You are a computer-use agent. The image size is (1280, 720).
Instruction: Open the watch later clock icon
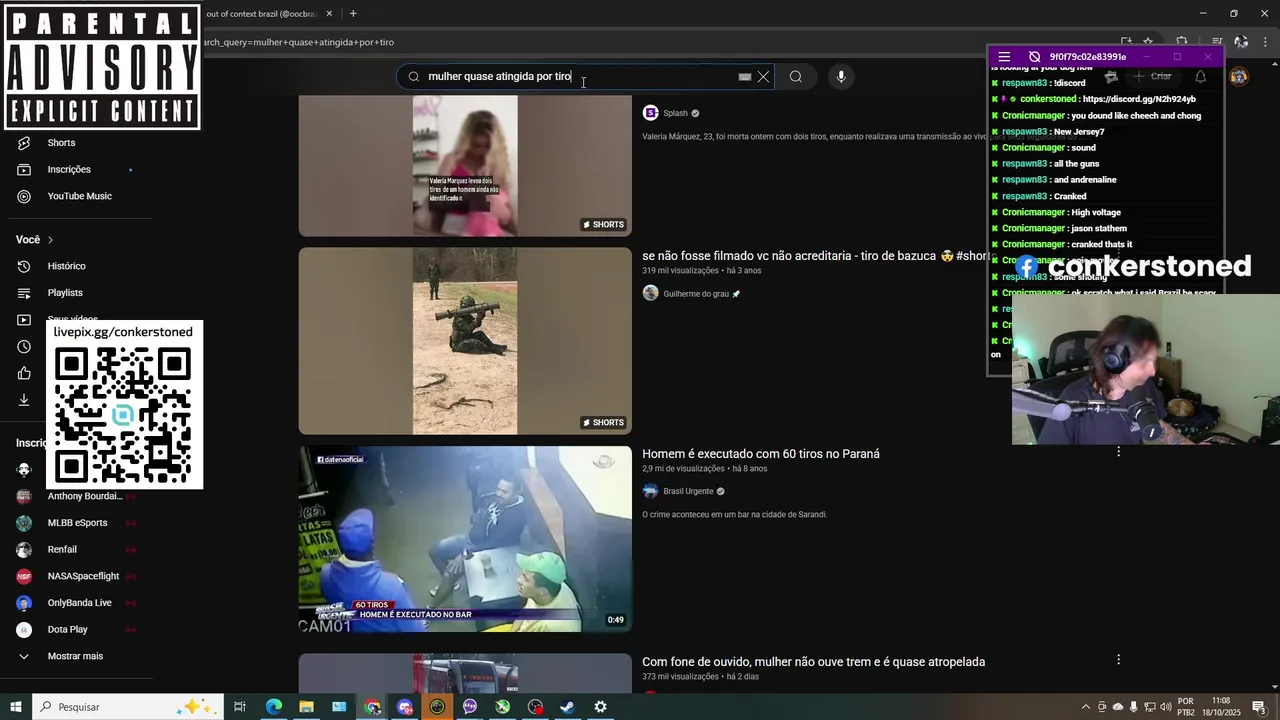tap(24, 347)
